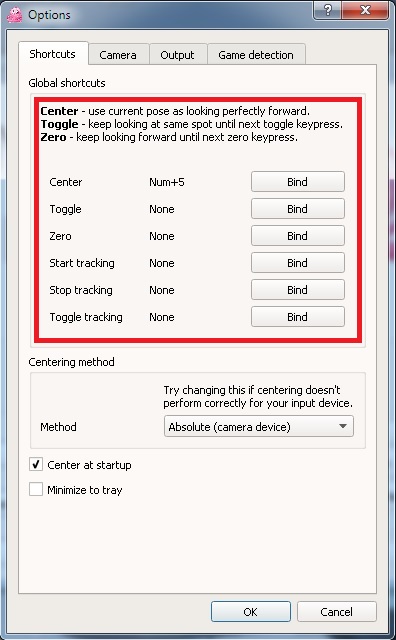This screenshot has height=640, width=396.
Task: Click the Center row label beside Num+5
Action: click(x=66, y=182)
